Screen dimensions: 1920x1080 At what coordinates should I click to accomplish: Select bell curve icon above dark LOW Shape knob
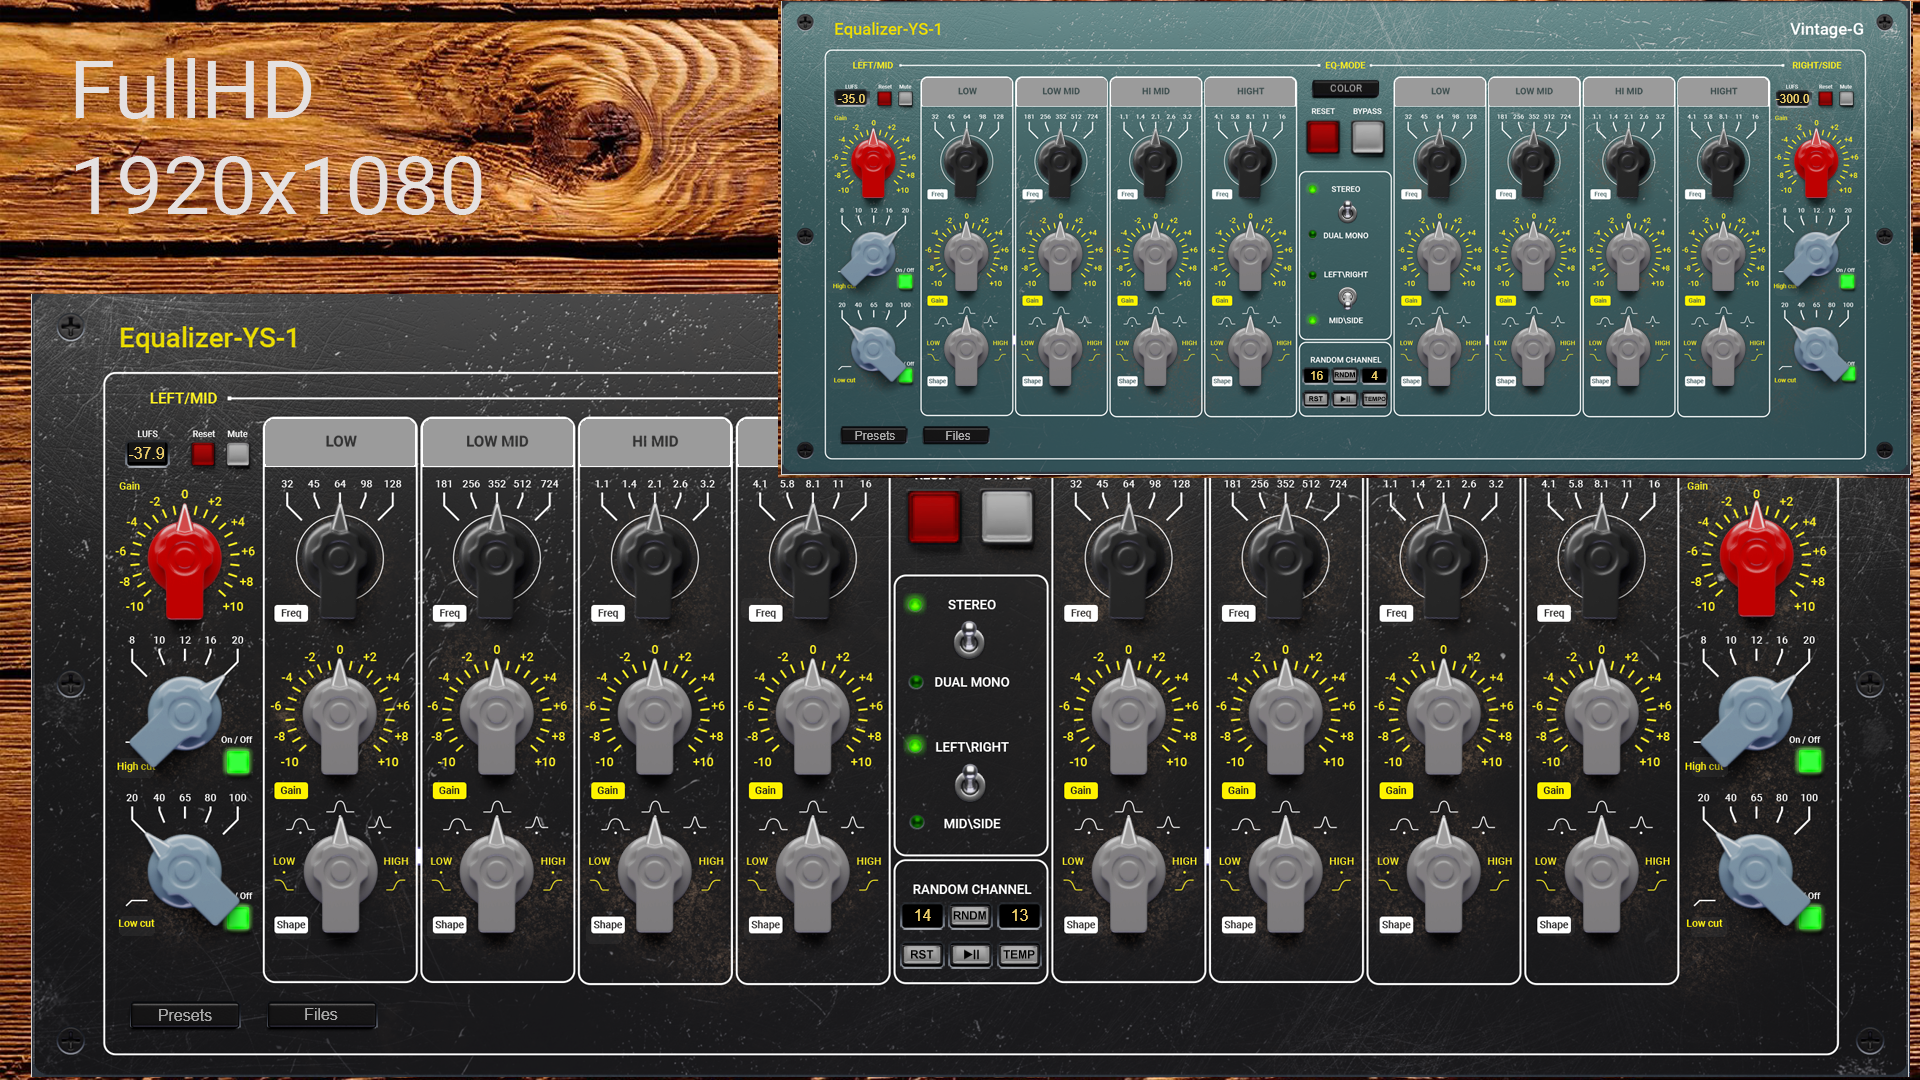point(340,807)
